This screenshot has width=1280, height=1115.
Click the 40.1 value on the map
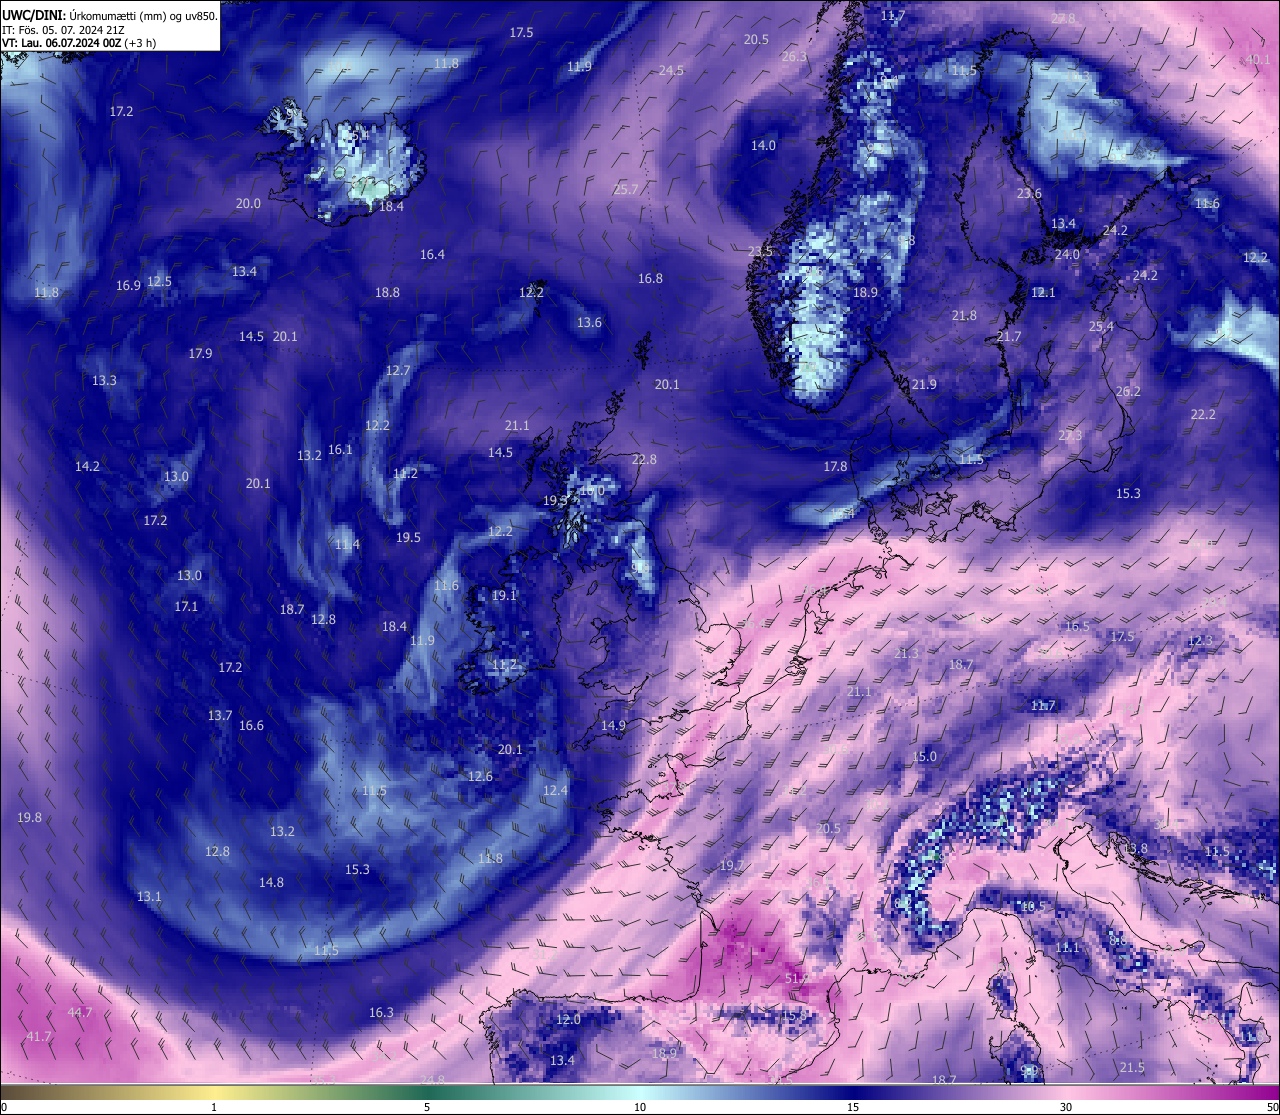[x=1258, y=60]
